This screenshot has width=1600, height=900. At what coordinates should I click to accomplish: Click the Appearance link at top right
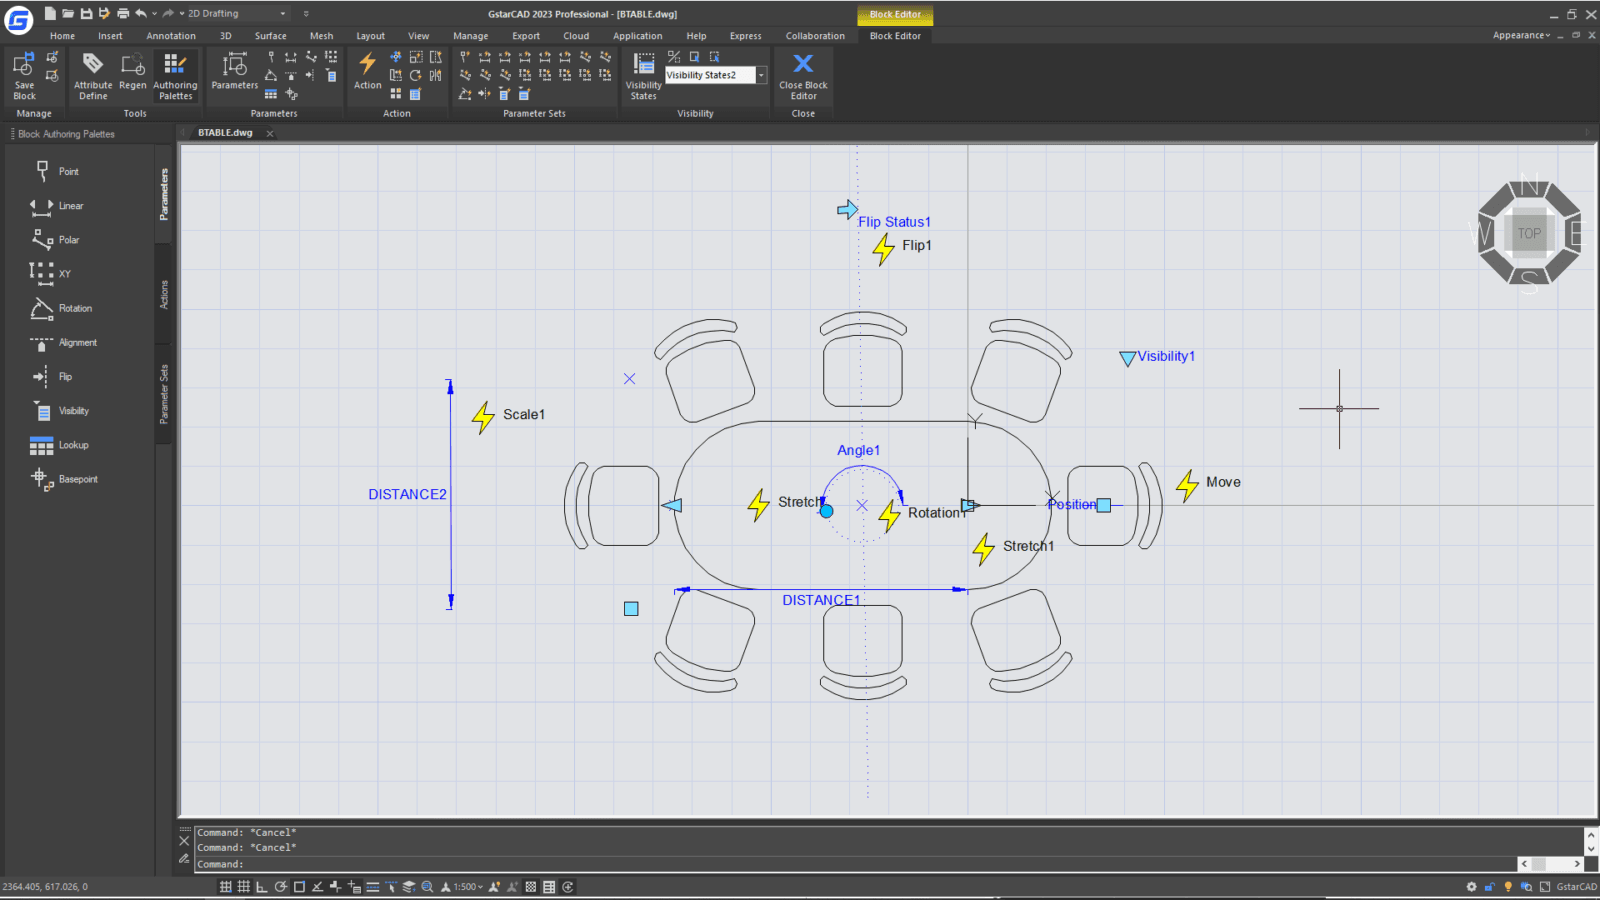[1518, 34]
